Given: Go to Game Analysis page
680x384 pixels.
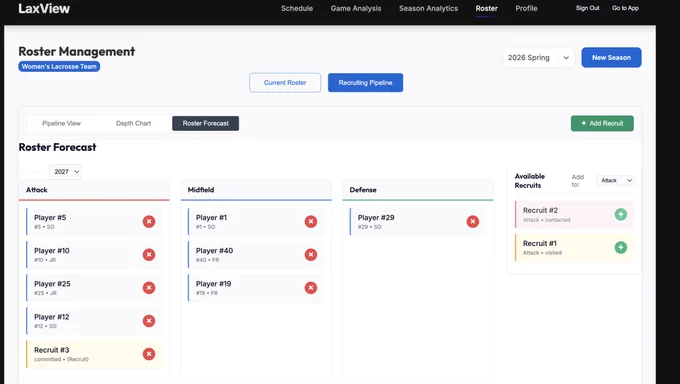Looking at the screenshot, I should 356,8.
